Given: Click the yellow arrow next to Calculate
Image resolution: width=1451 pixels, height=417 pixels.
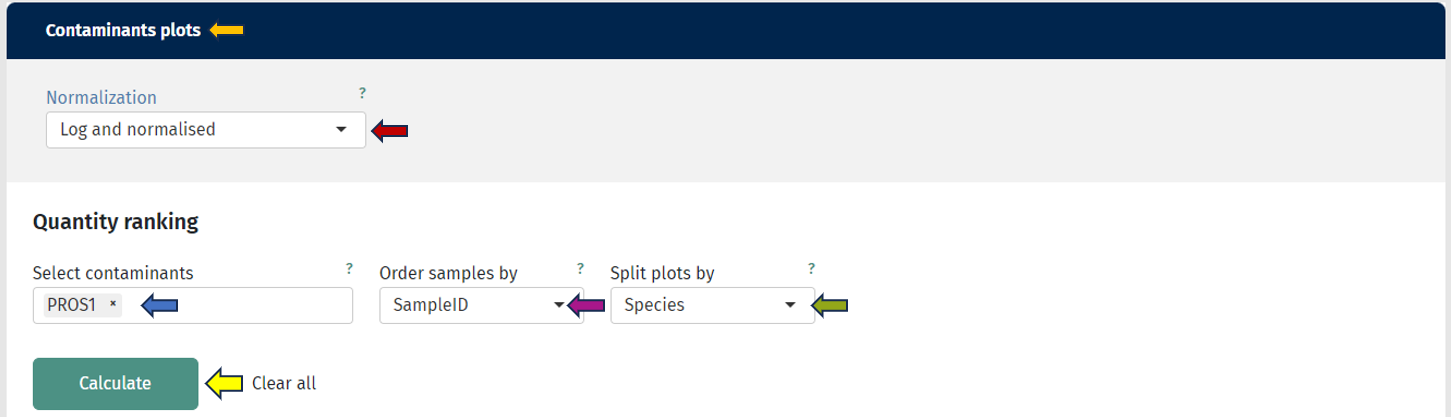Looking at the screenshot, I should tap(224, 382).
